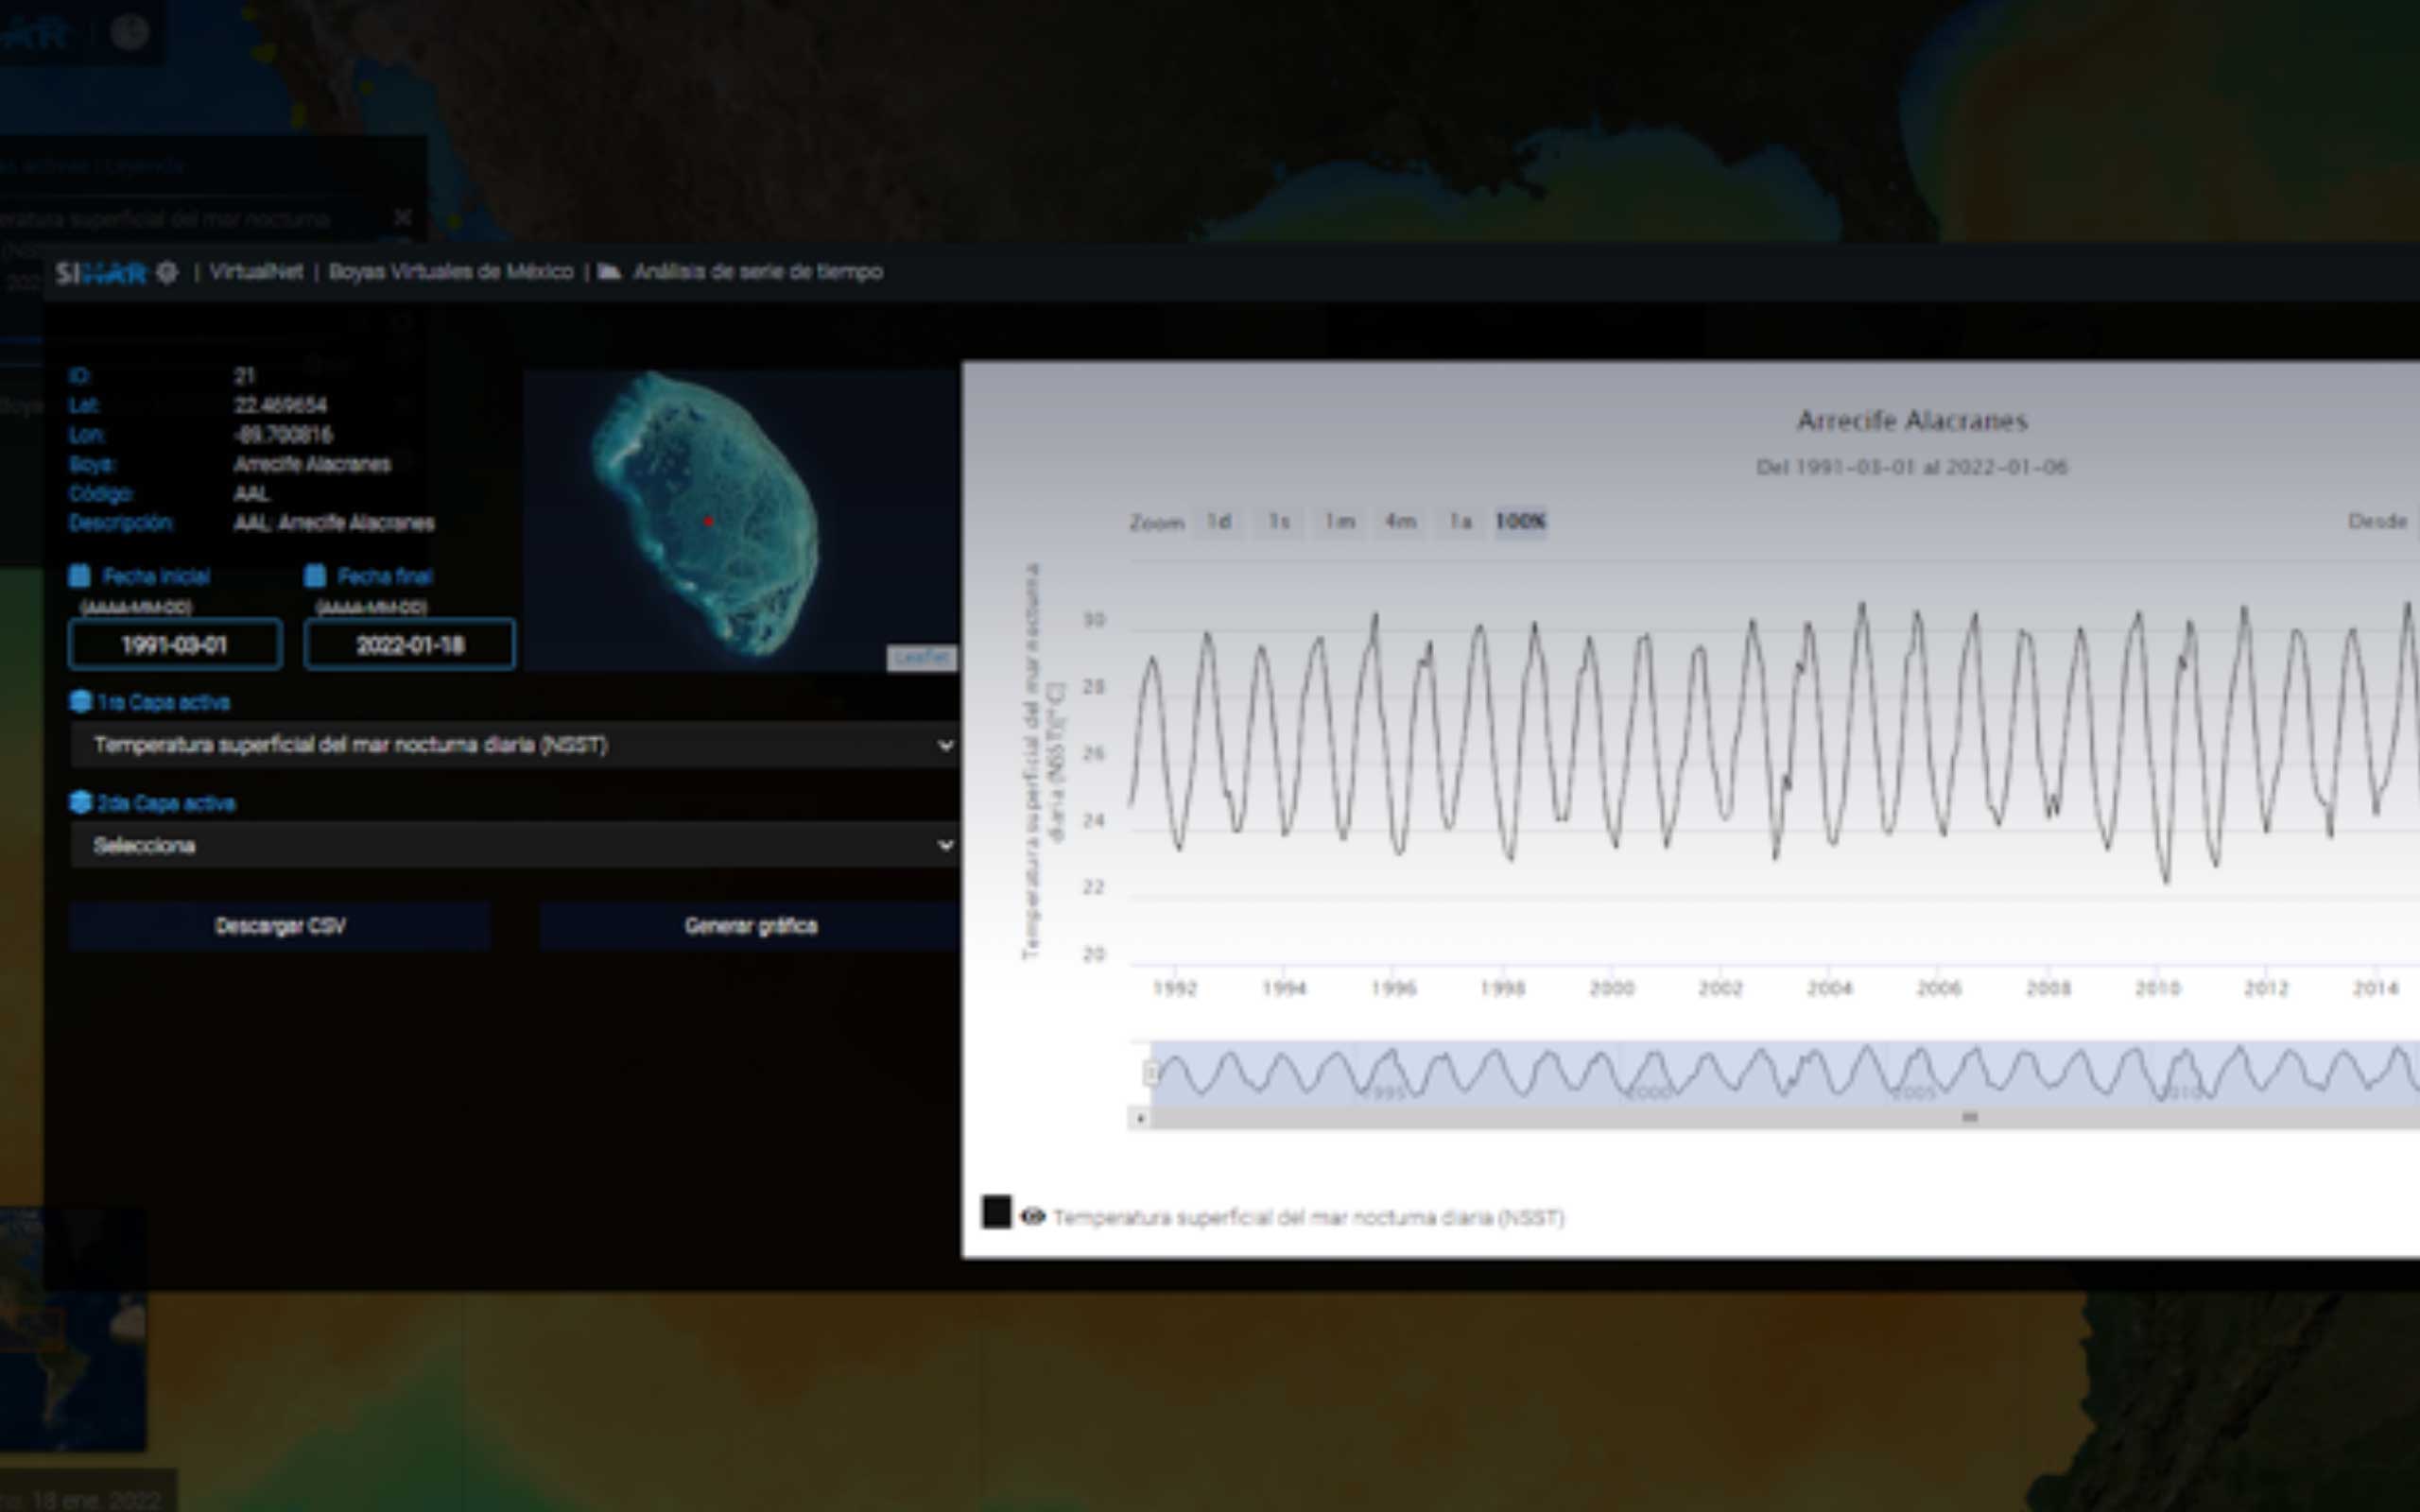This screenshot has width=2420, height=1512.
Task: Click the layer icon next to 1ra Capa activa
Action: 81,702
